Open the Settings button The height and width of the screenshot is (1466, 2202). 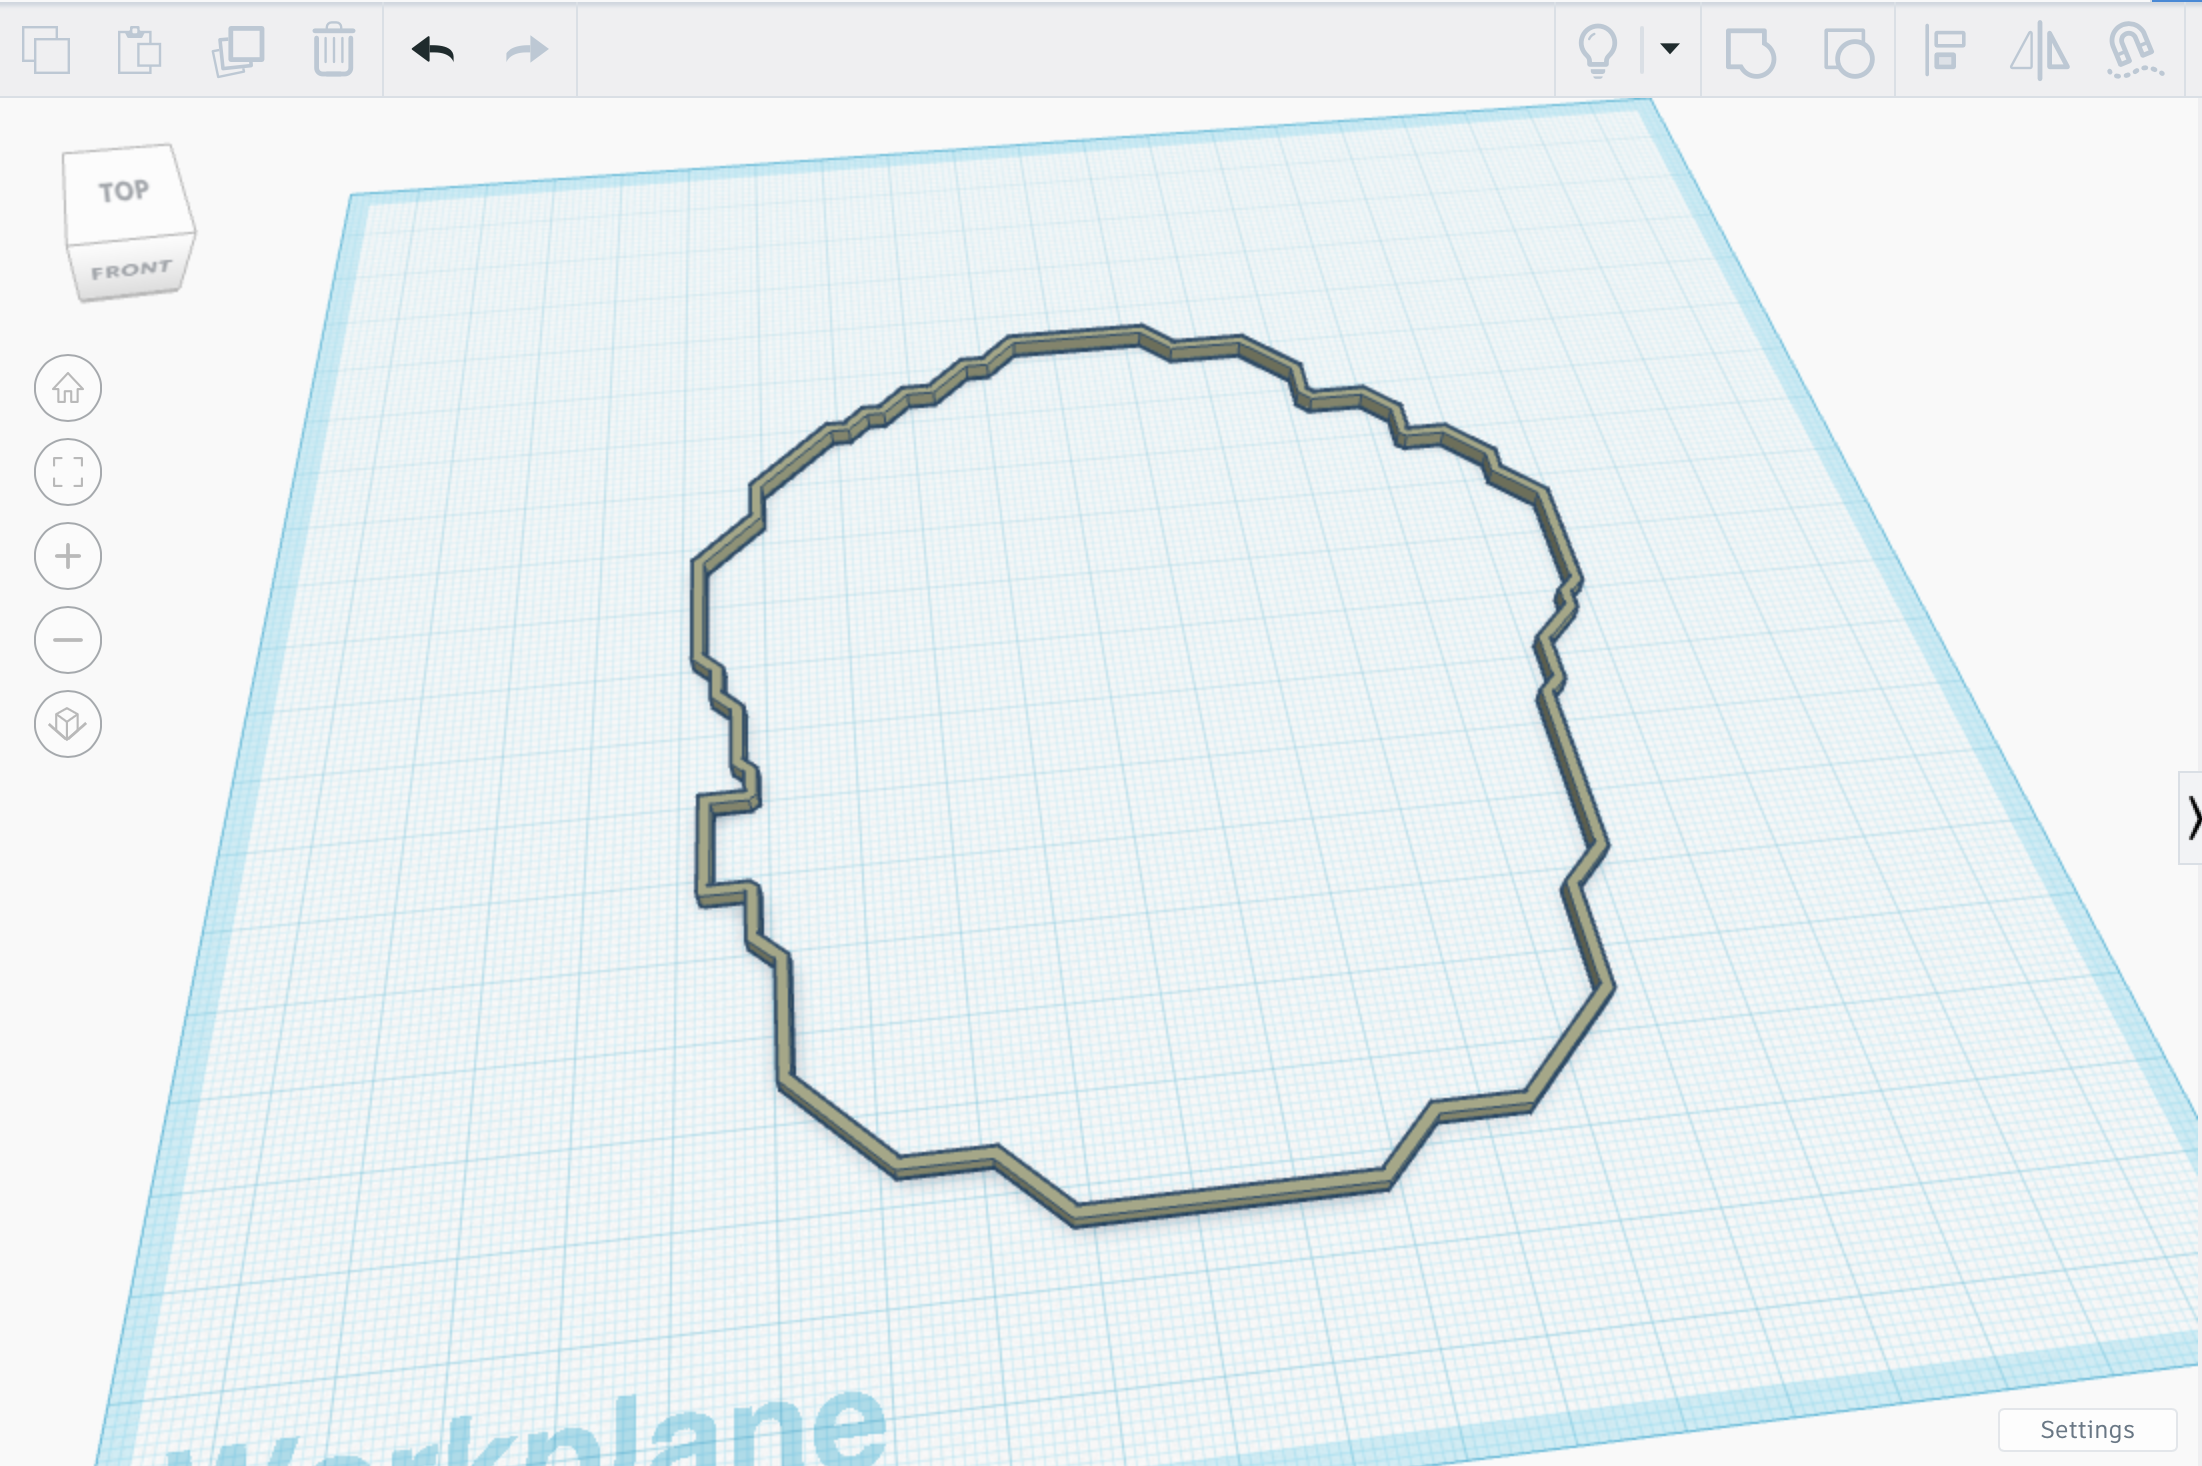tap(2087, 1430)
